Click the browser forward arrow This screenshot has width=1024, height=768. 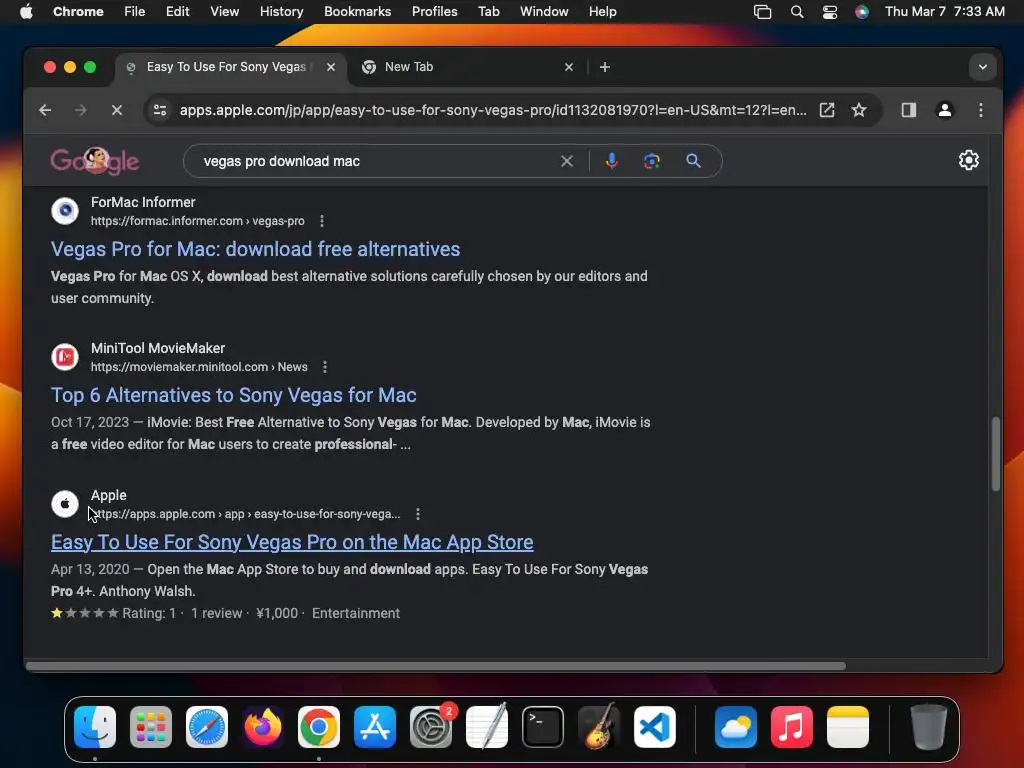click(x=80, y=110)
